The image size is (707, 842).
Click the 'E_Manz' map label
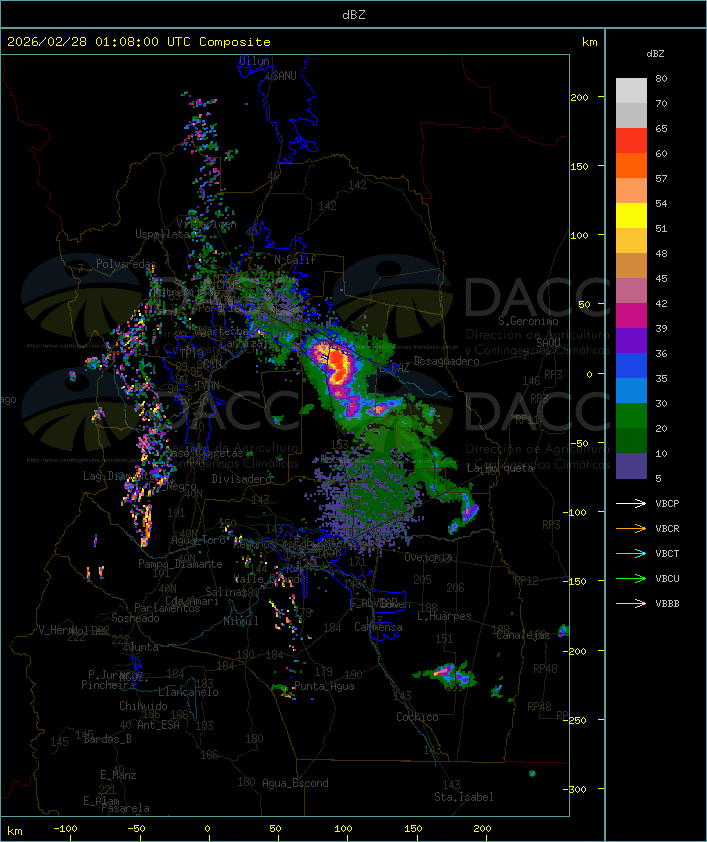(x=118, y=775)
